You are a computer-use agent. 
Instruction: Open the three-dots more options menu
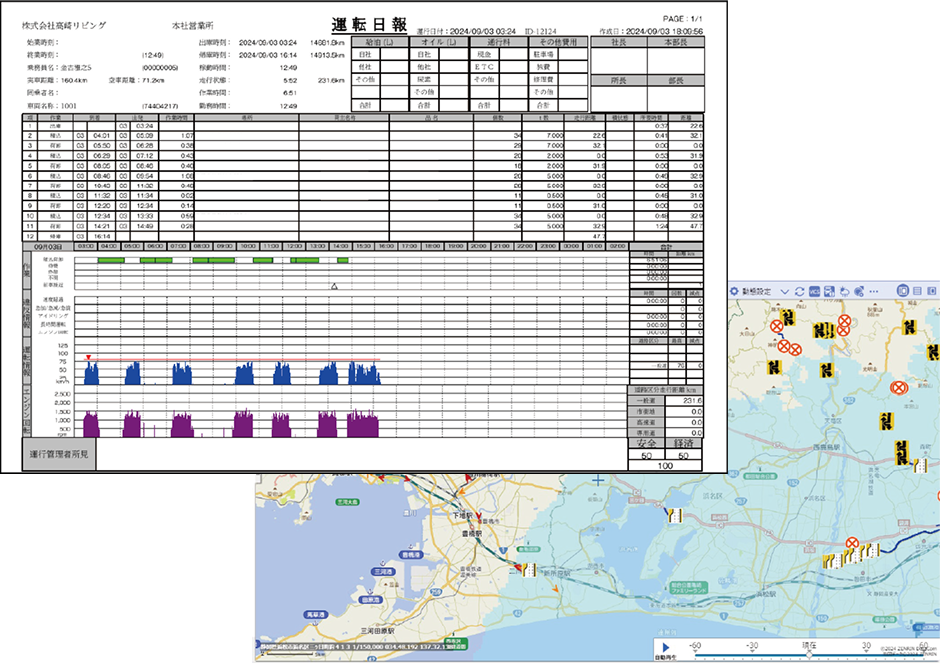pyautogui.click(x=876, y=290)
